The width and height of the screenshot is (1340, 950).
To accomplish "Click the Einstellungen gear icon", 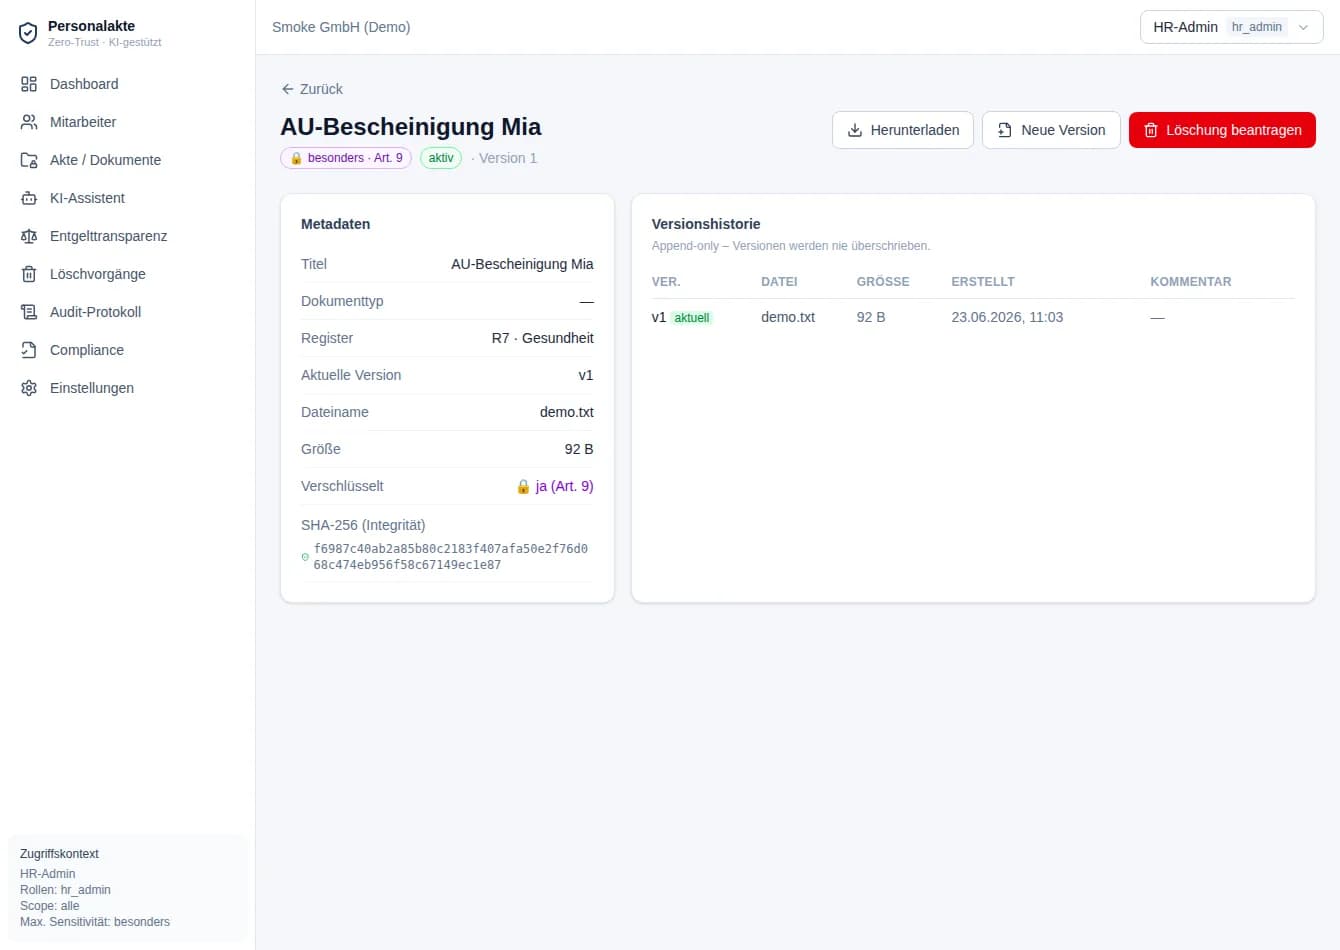I will (x=29, y=388).
